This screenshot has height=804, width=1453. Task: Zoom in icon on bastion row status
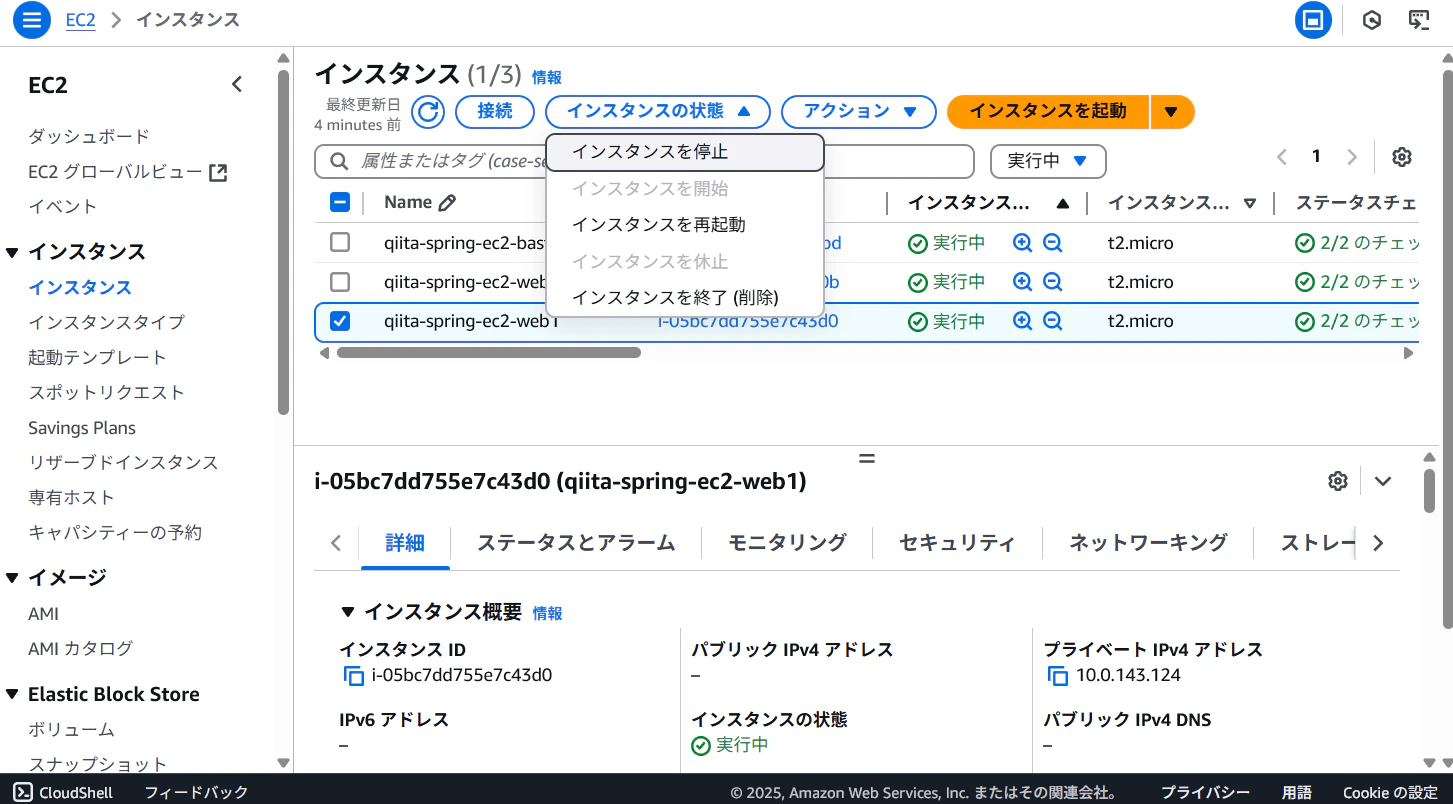[x=1022, y=243]
